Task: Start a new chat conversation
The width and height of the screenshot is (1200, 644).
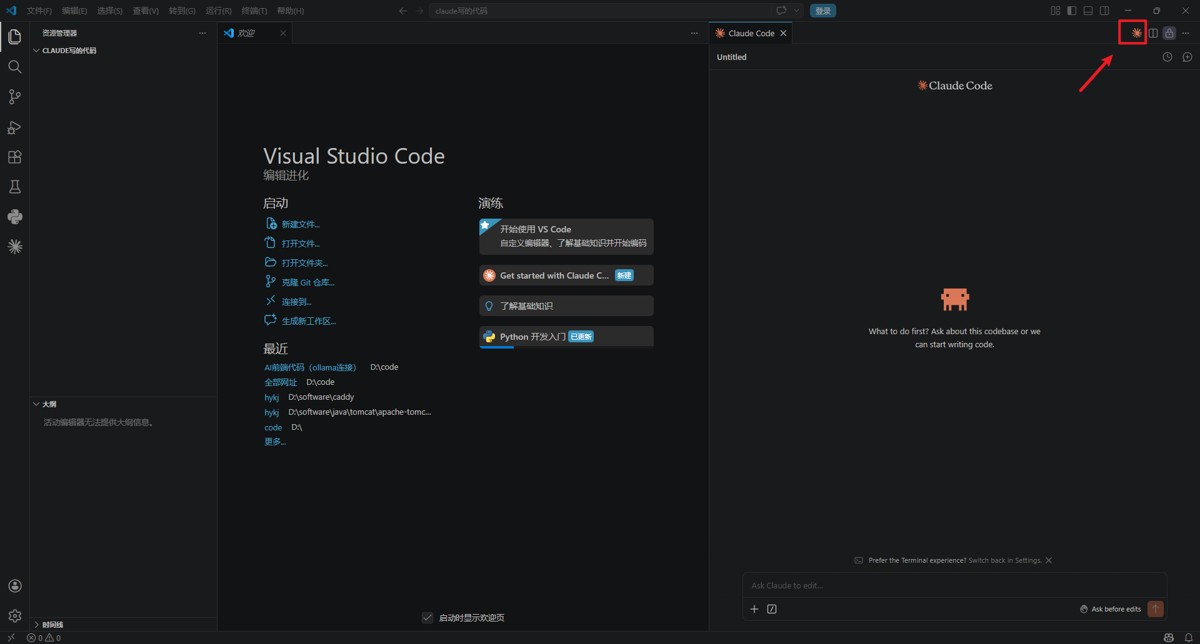Action: point(1187,57)
